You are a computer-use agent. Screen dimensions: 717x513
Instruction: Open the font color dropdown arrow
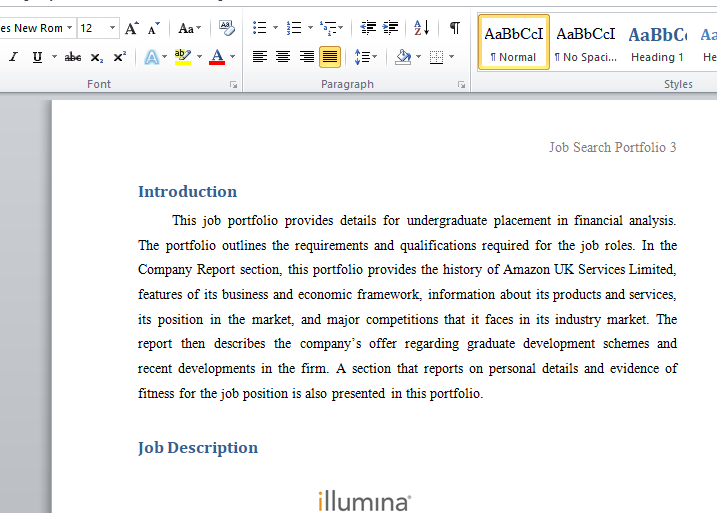tap(233, 57)
